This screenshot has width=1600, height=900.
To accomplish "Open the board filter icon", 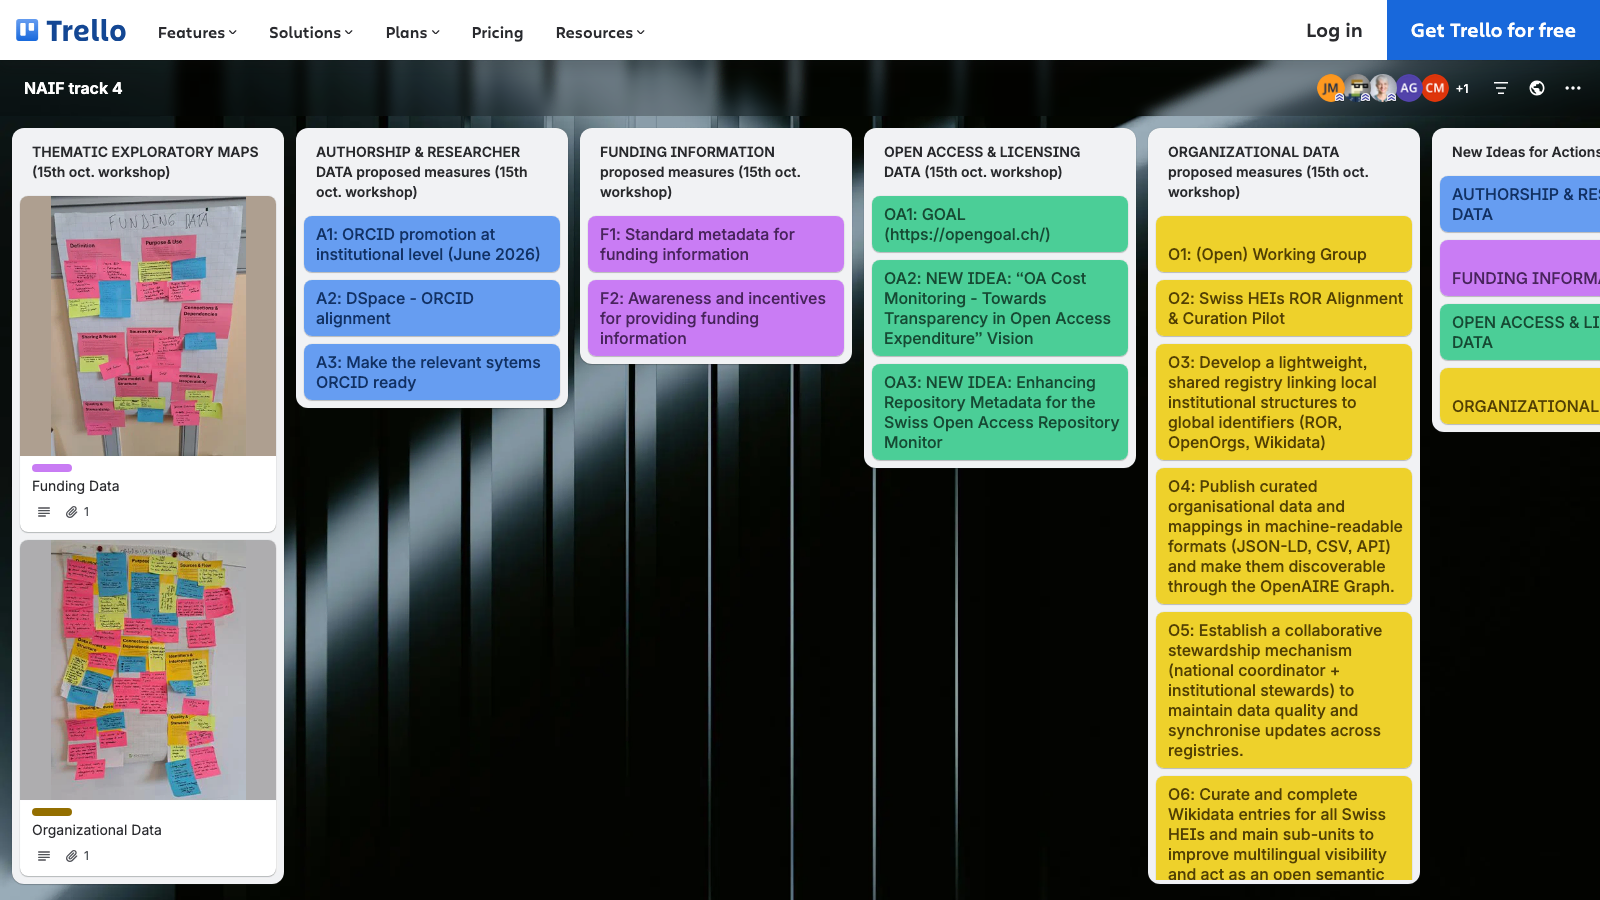I will [1501, 88].
